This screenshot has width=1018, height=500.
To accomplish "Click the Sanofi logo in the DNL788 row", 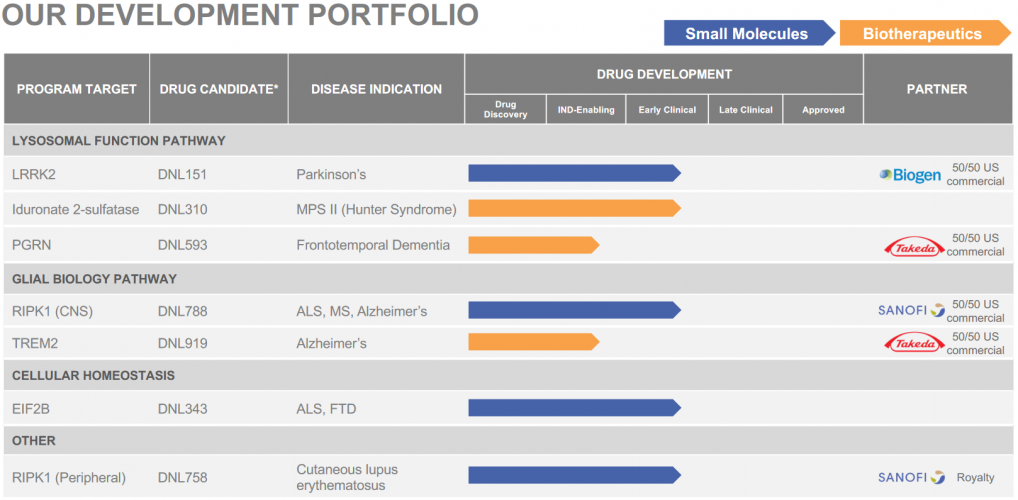I will 911,311.
